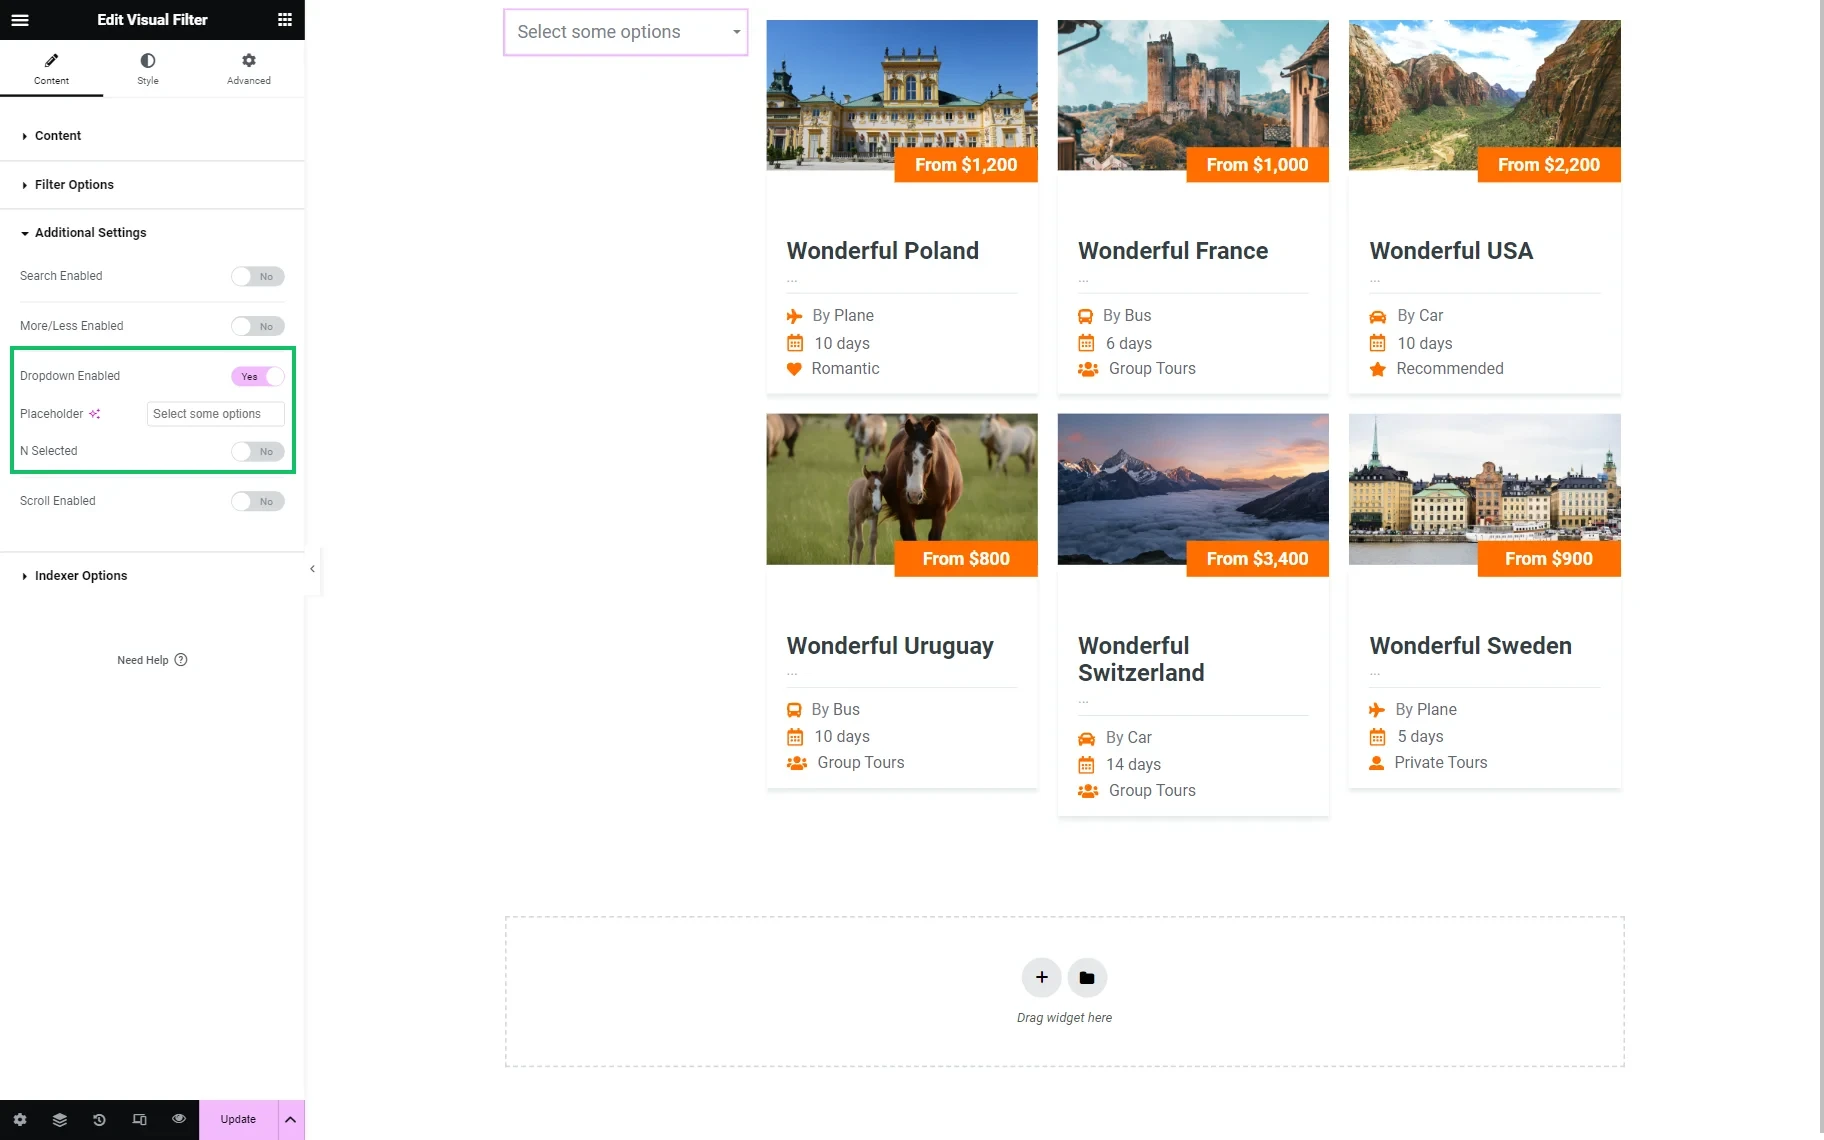Screen dimensions: 1824x1140
Task: Enable the N Selected switch
Action: click(x=258, y=451)
